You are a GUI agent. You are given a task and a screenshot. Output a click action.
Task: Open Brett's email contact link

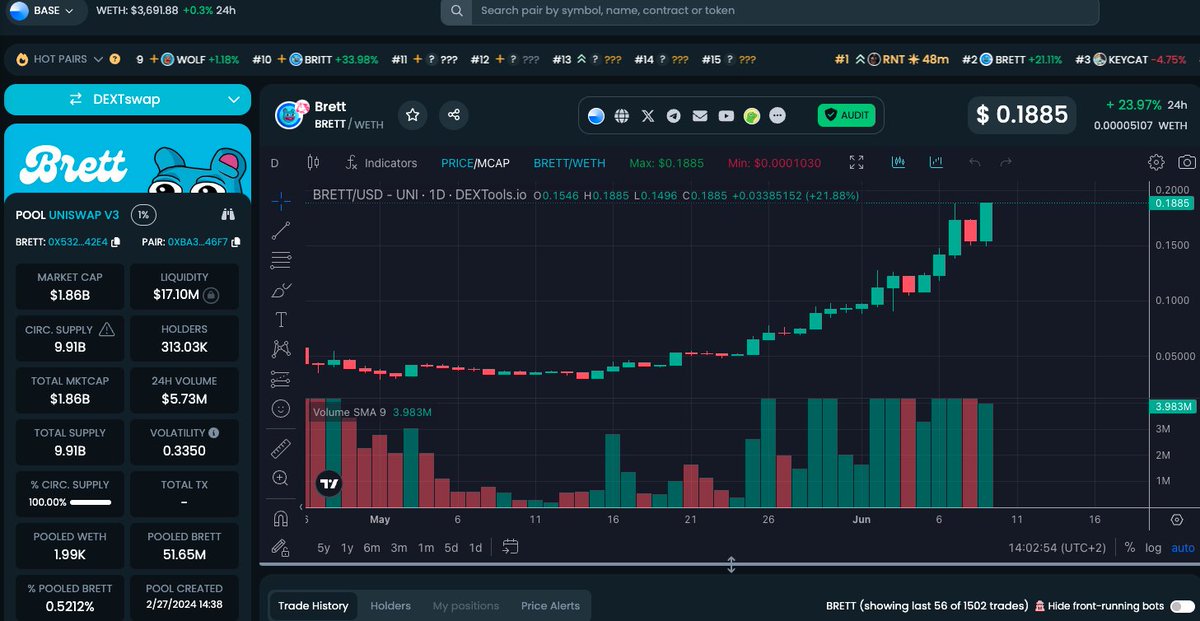[700, 116]
